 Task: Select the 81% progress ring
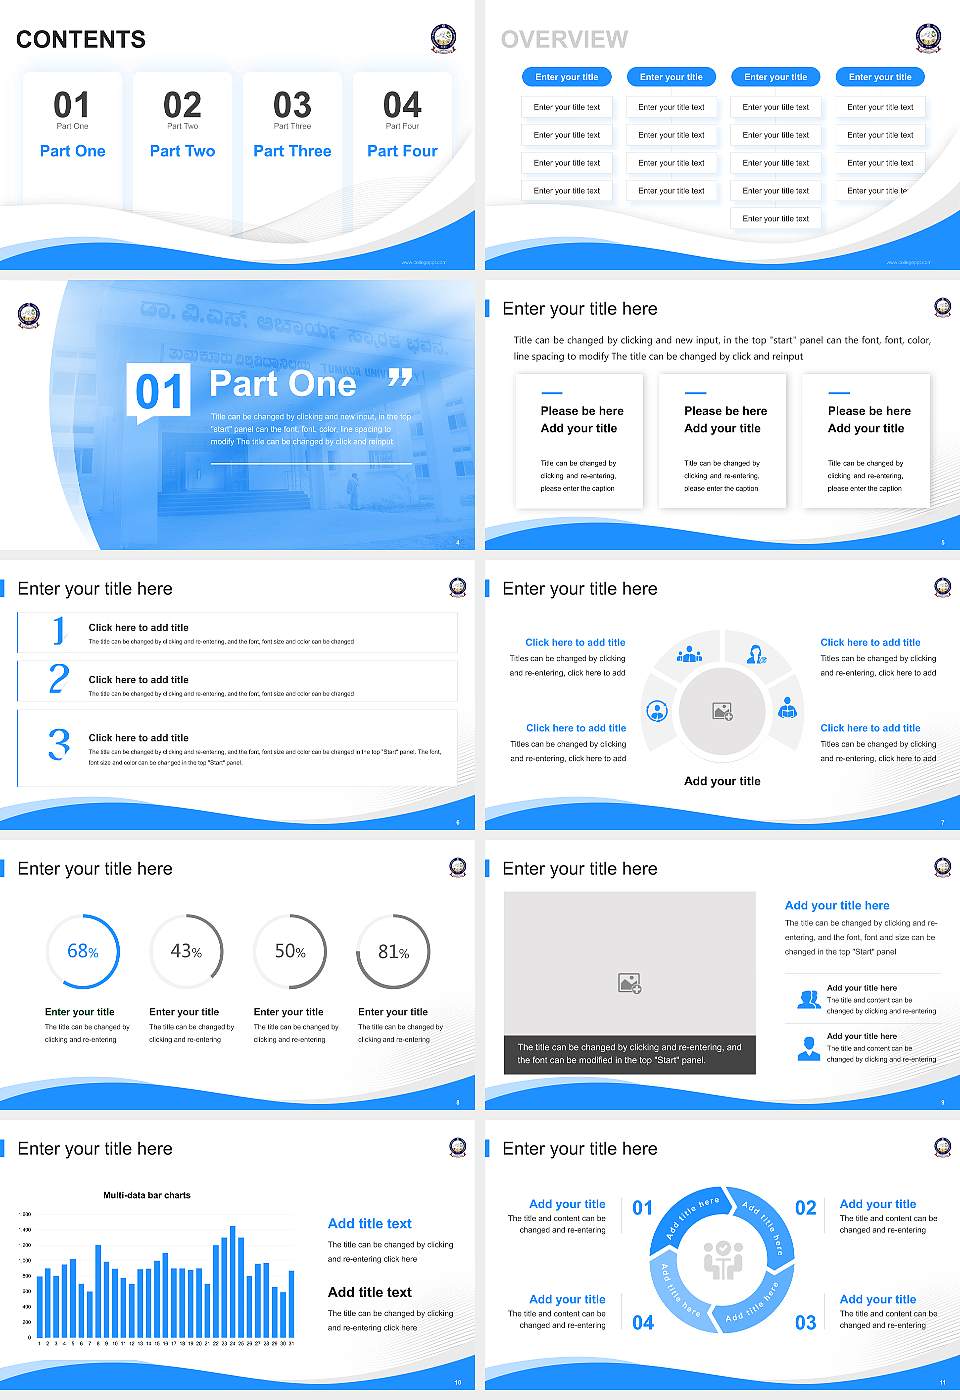click(394, 951)
